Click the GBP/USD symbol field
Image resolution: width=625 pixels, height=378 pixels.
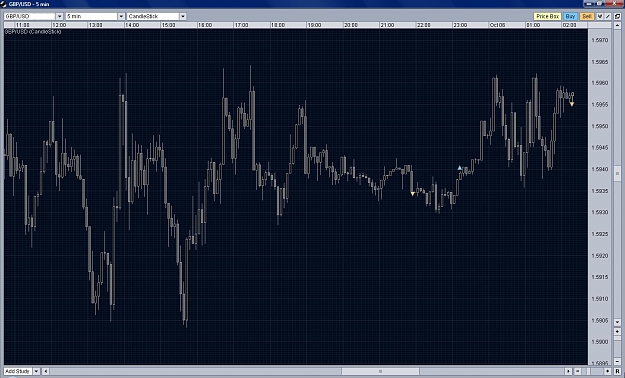[29, 16]
